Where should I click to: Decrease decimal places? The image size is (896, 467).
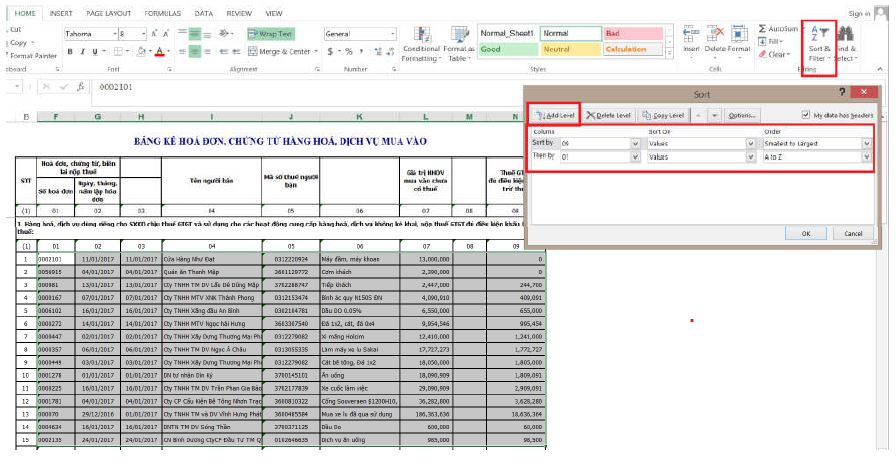coord(390,51)
